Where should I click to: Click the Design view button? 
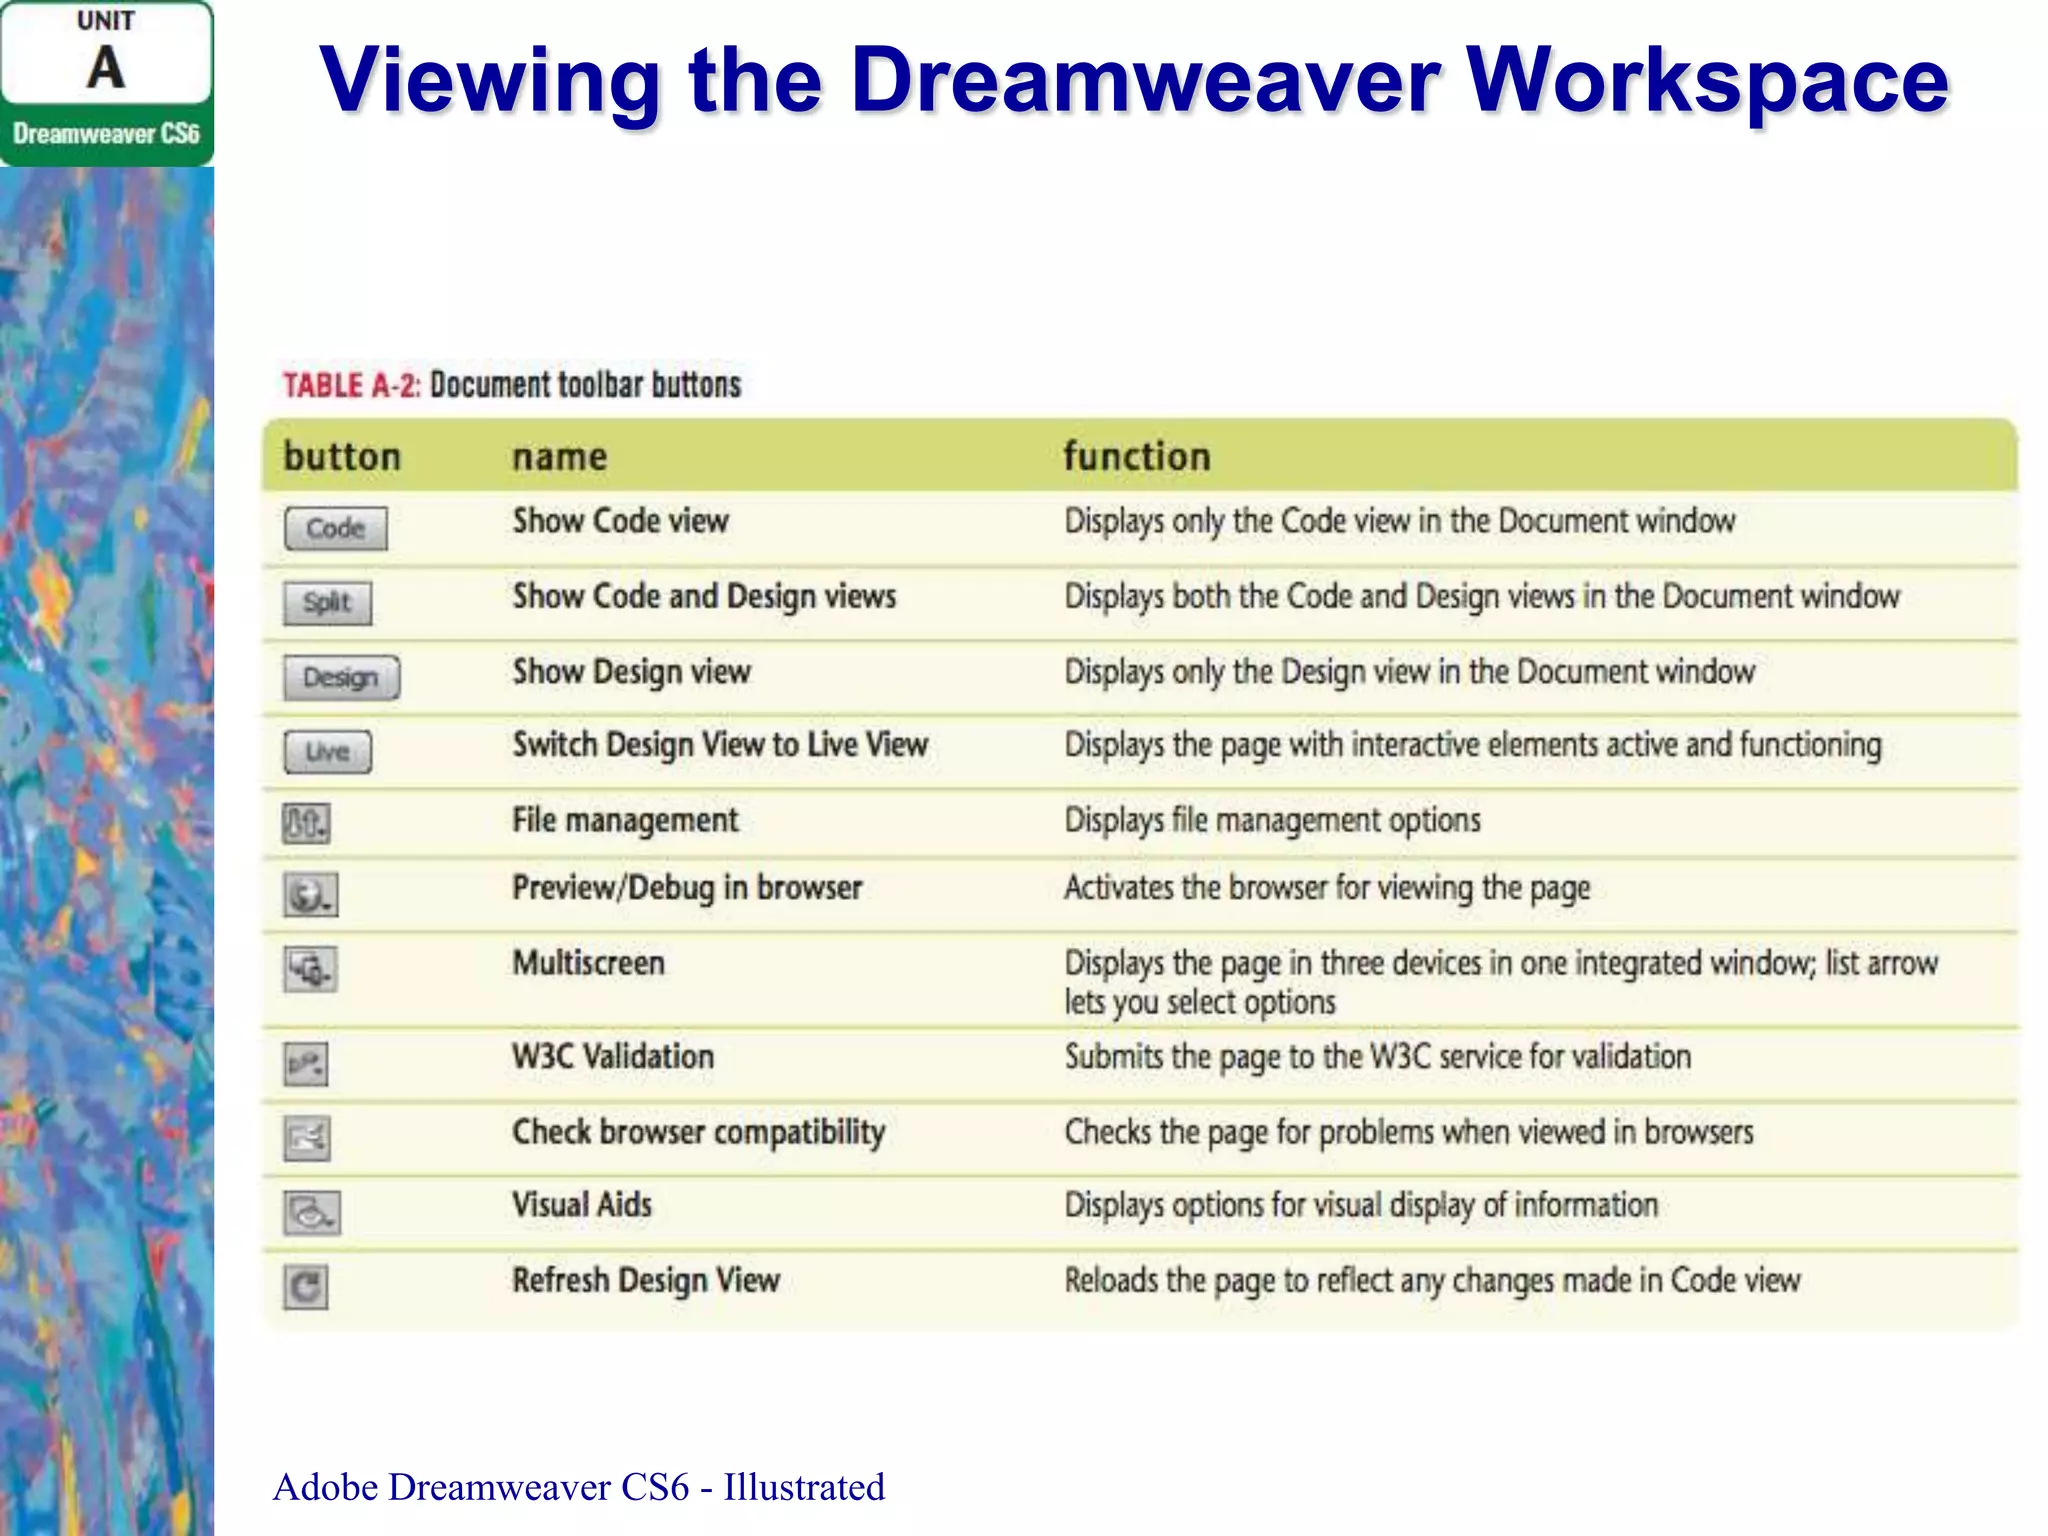click(341, 677)
